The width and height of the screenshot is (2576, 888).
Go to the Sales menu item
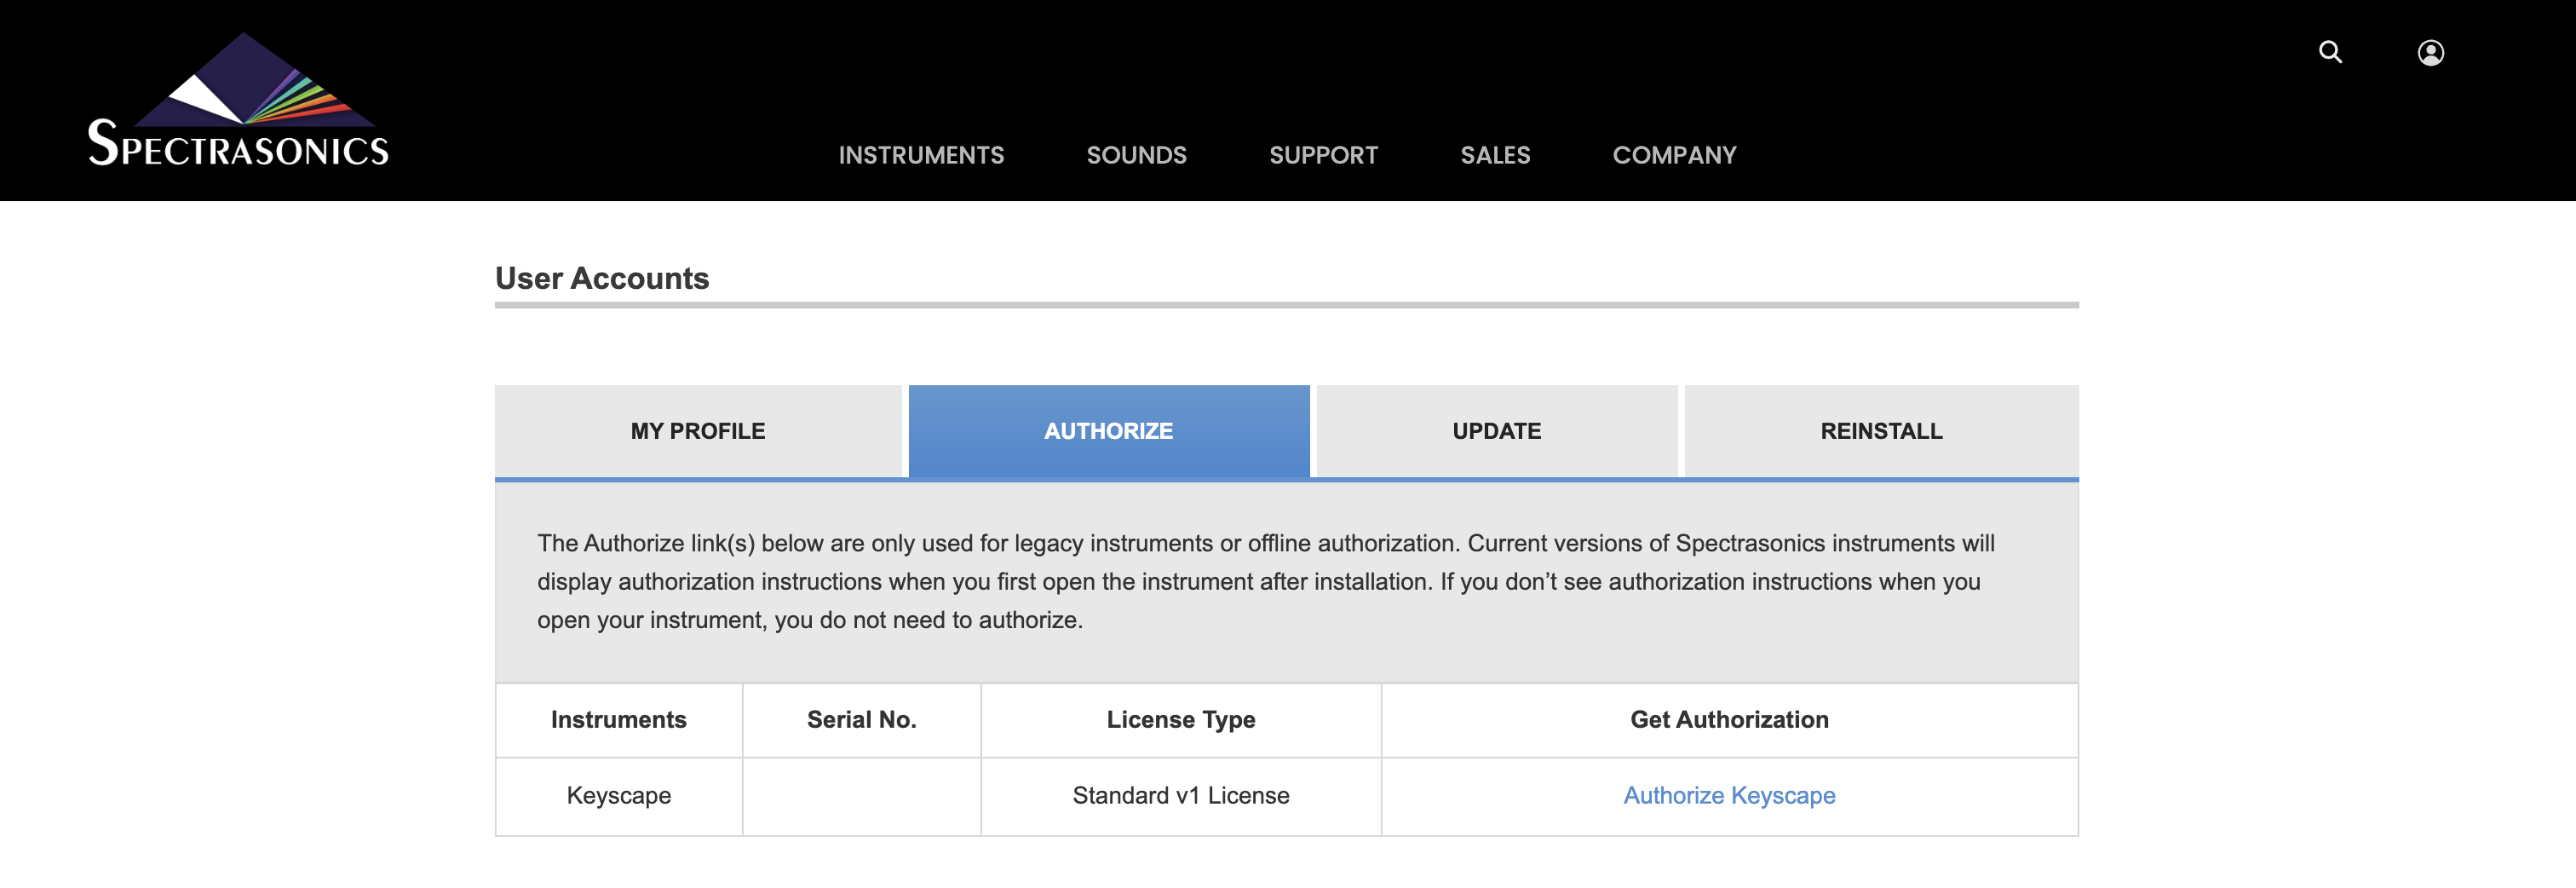tap(1494, 155)
